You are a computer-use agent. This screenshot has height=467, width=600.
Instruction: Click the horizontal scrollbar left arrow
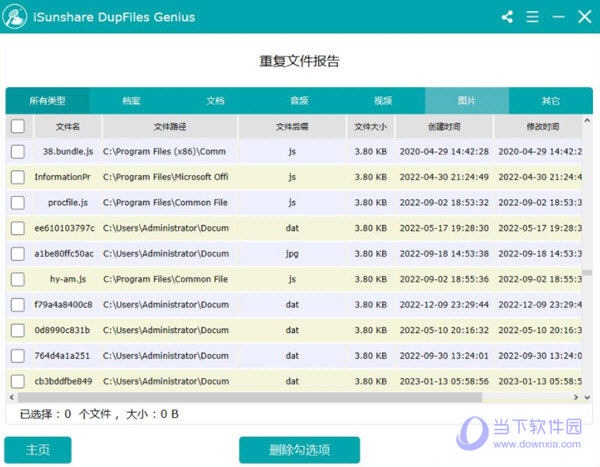[x=12, y=397]
